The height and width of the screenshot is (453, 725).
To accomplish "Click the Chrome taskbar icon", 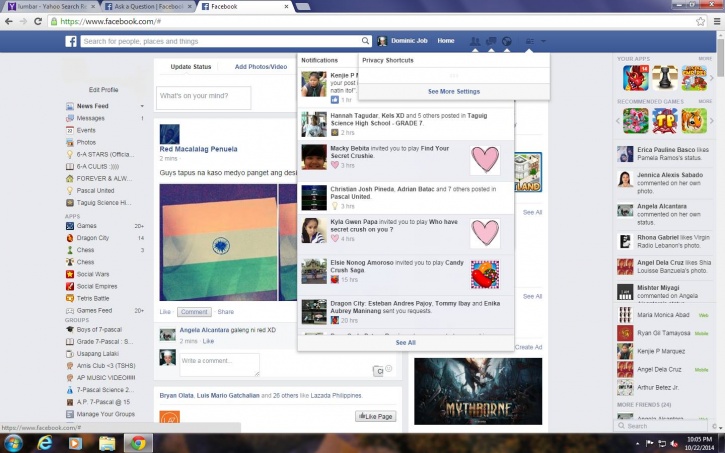I will tap(138, 443).
